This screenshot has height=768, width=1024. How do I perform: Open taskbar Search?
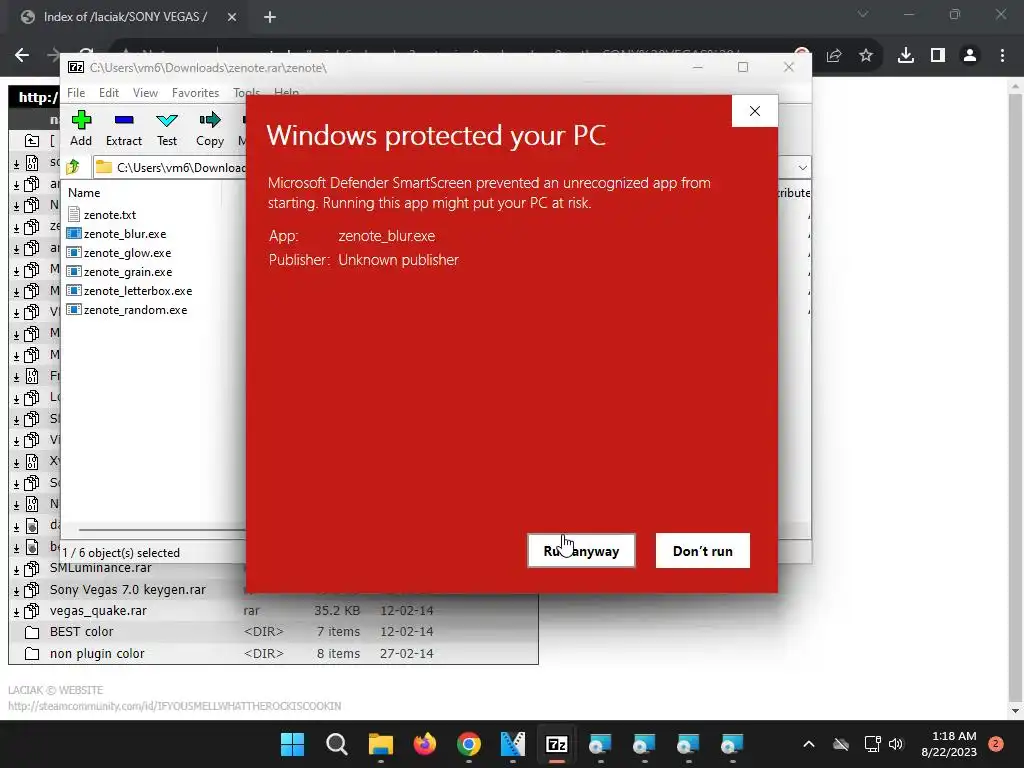click(337, 744)
